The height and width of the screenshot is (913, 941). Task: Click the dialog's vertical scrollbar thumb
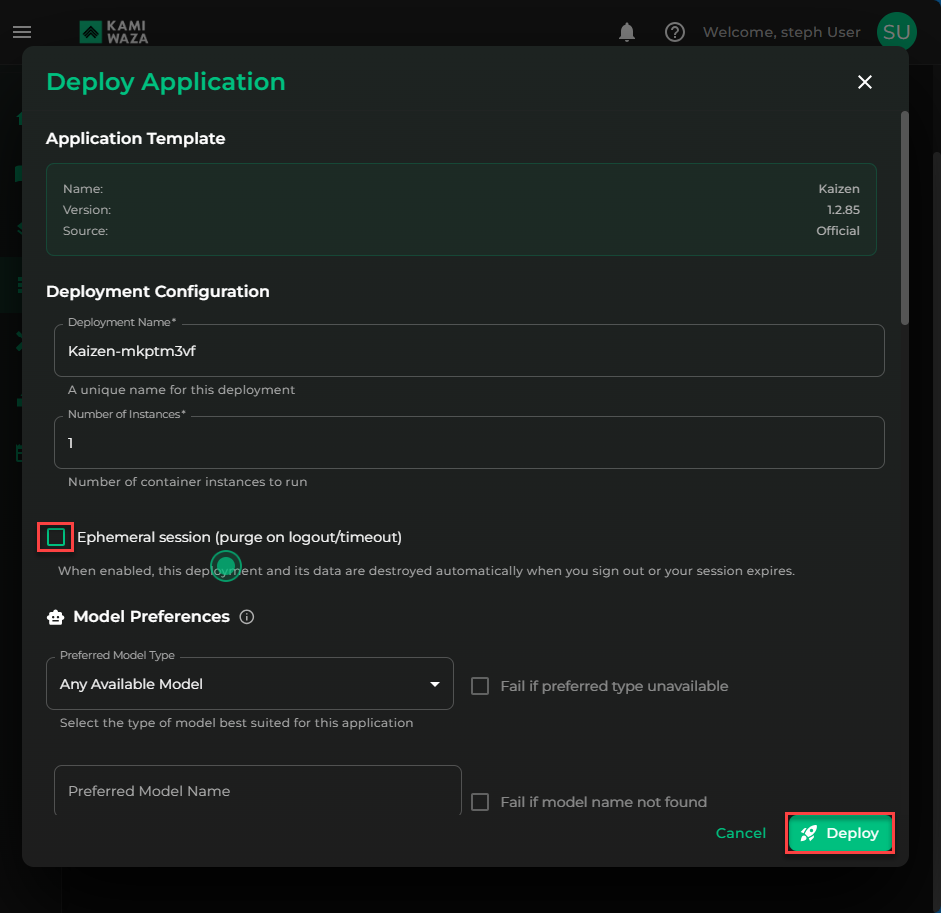point(904,218)
